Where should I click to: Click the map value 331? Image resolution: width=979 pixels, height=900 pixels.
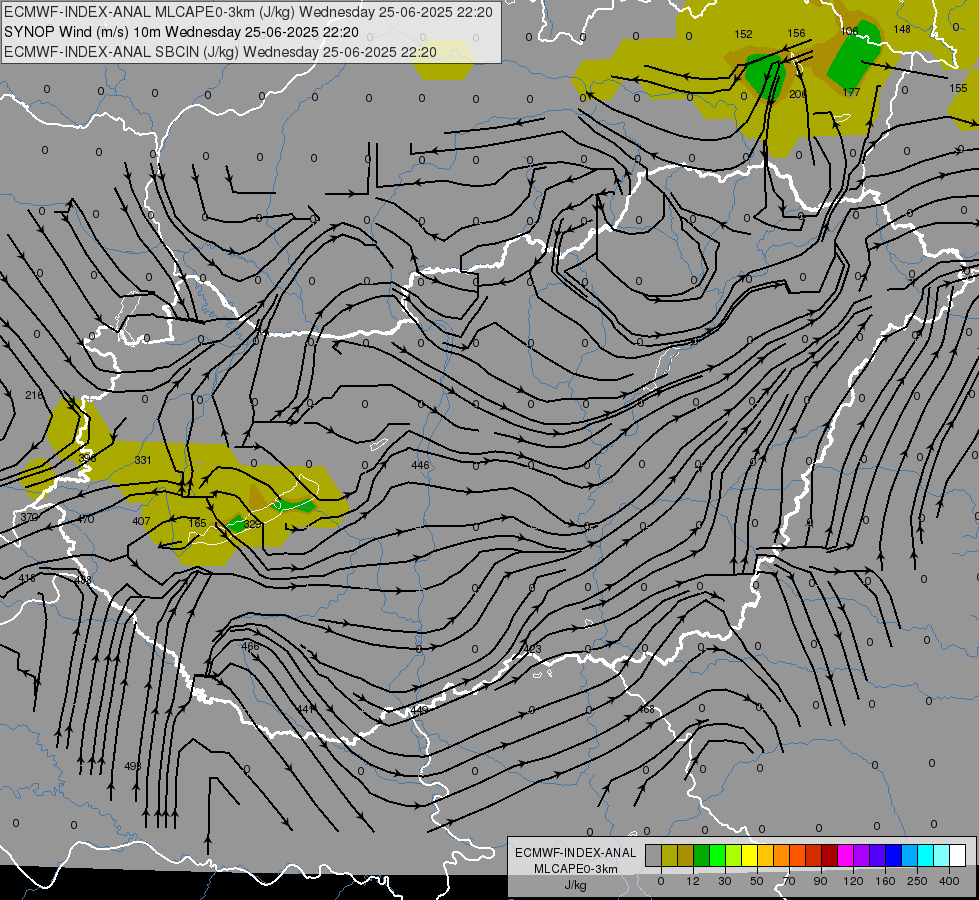click(143, 460)
